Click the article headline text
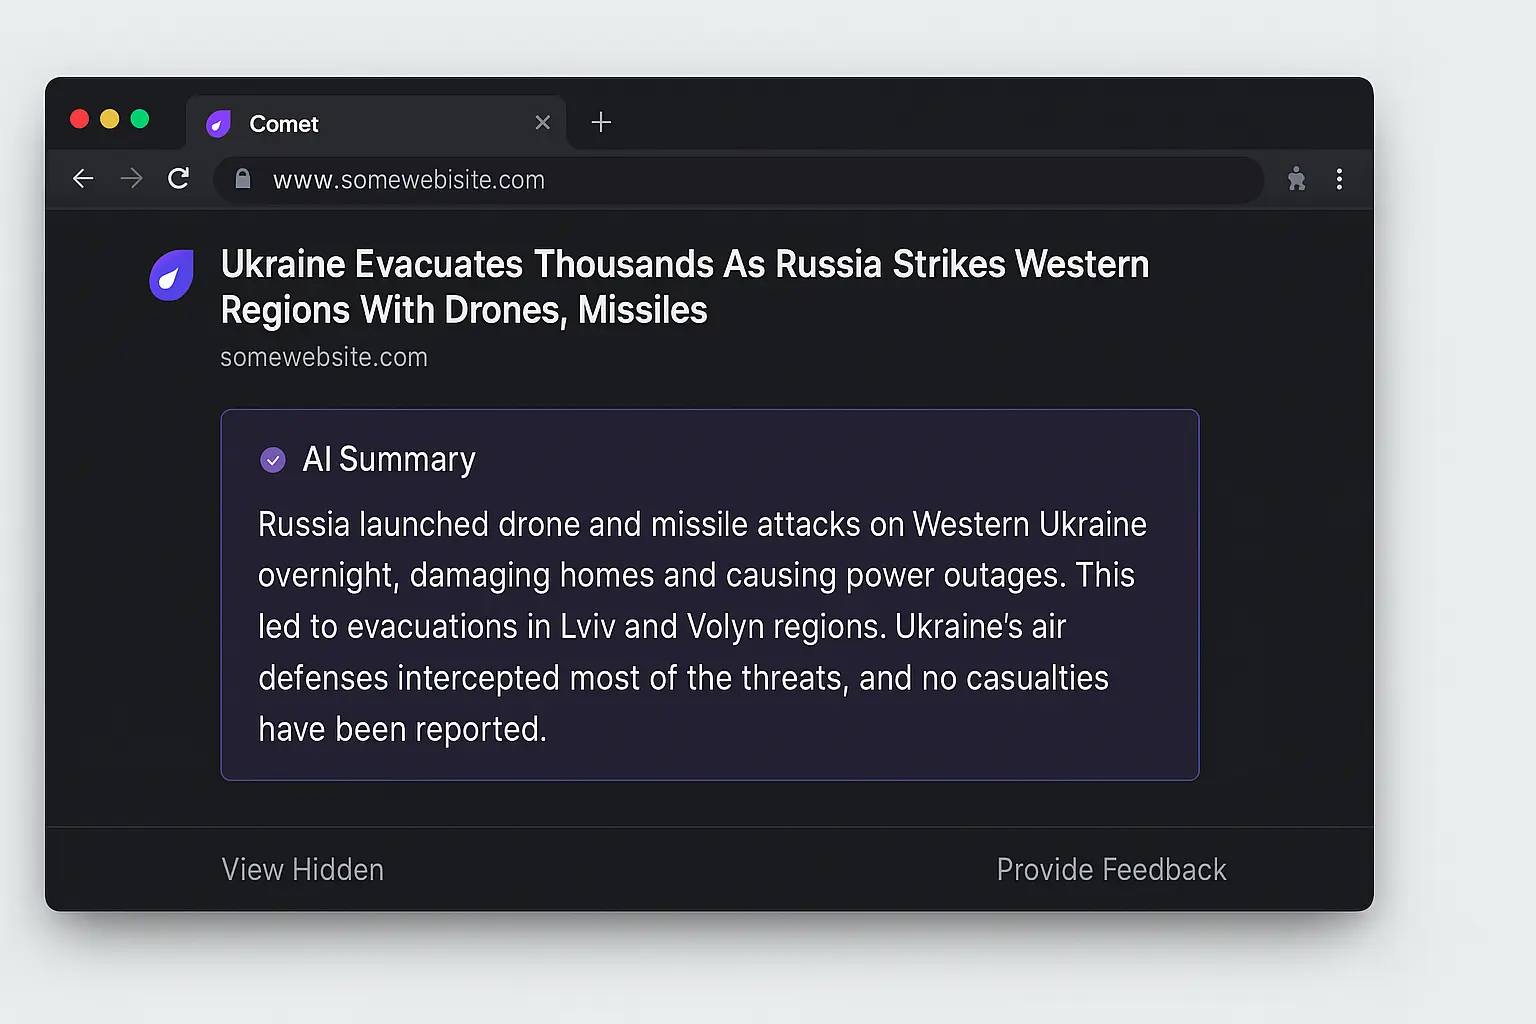The image size is (1536, 1024). pyautogui.click(x=684, y=287)
